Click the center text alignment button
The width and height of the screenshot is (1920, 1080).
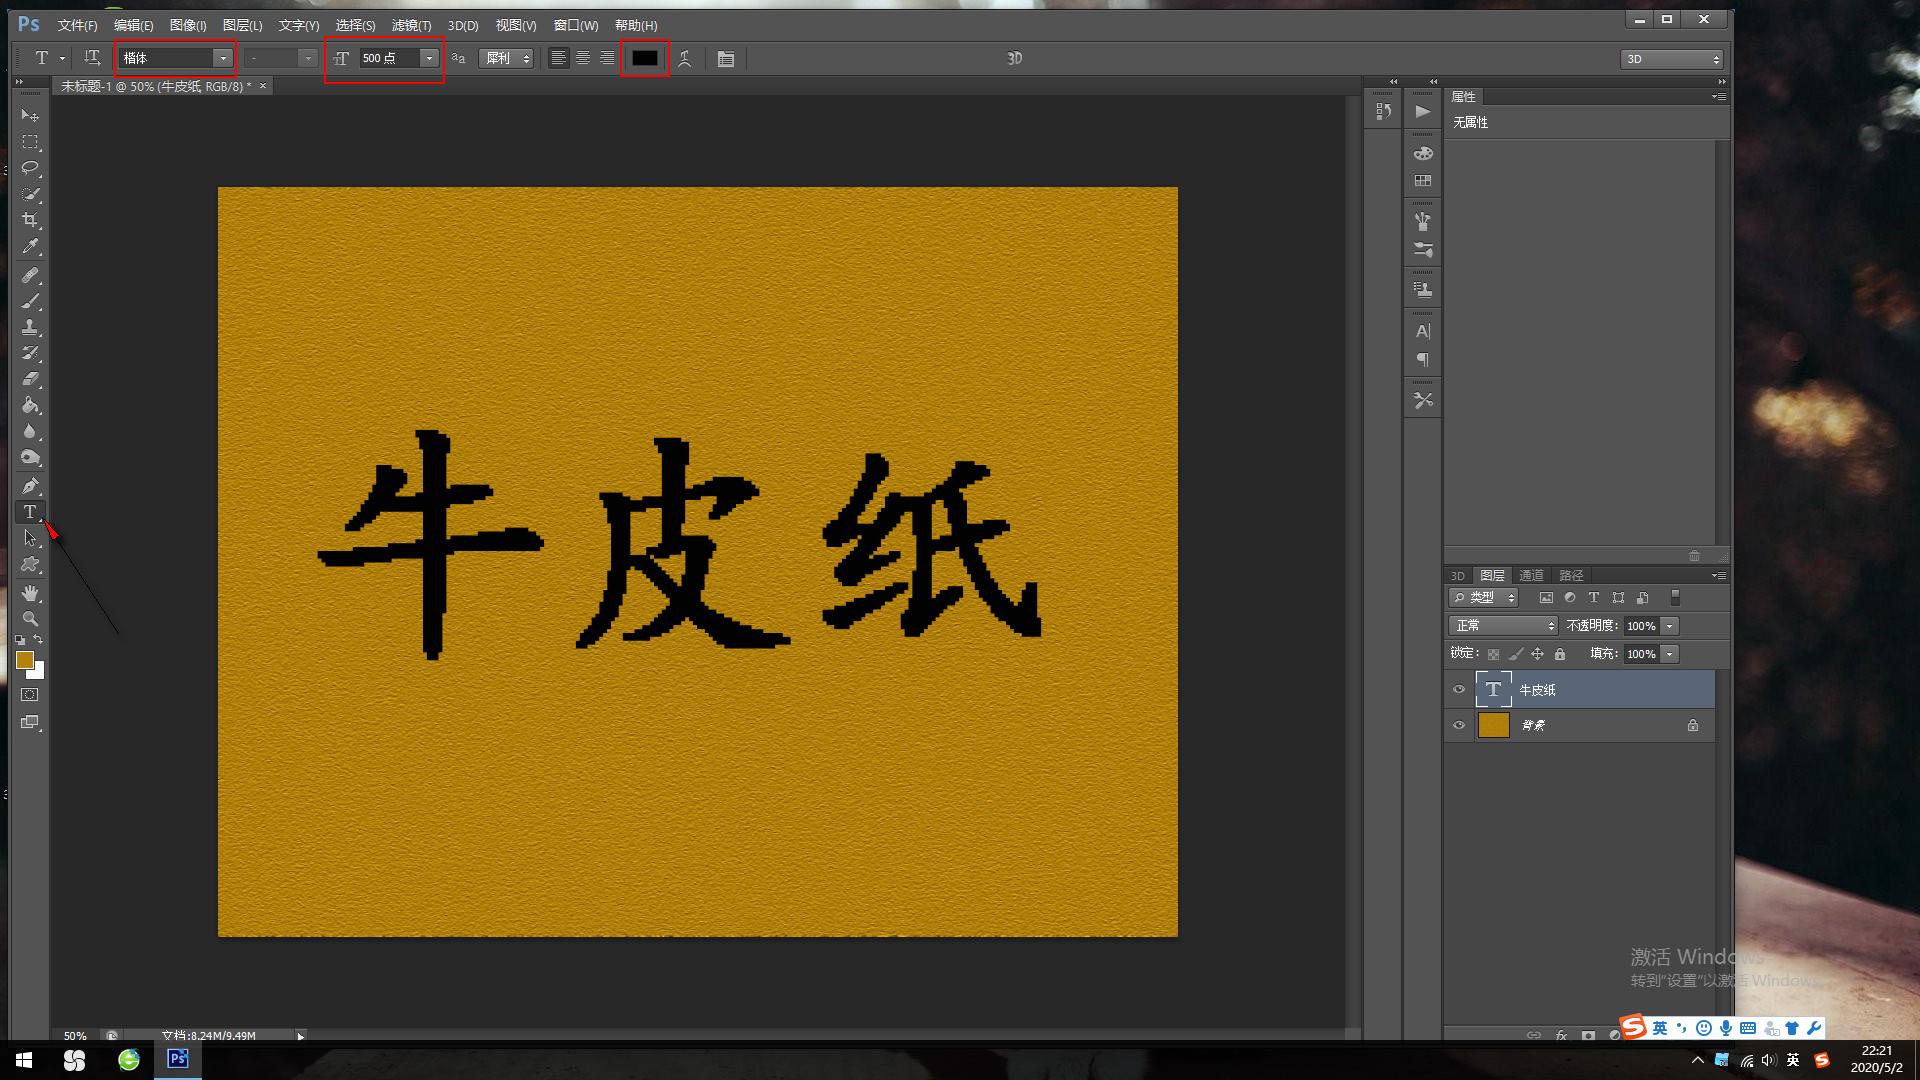click(582, 58)
